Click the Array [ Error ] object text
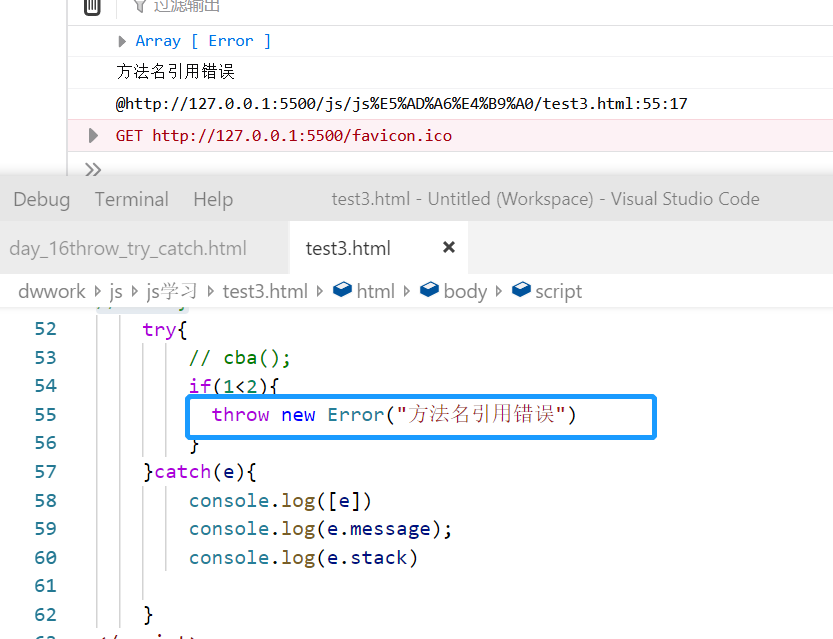The width and height of the screenshot is (833, 639). (x=203, y=41)
